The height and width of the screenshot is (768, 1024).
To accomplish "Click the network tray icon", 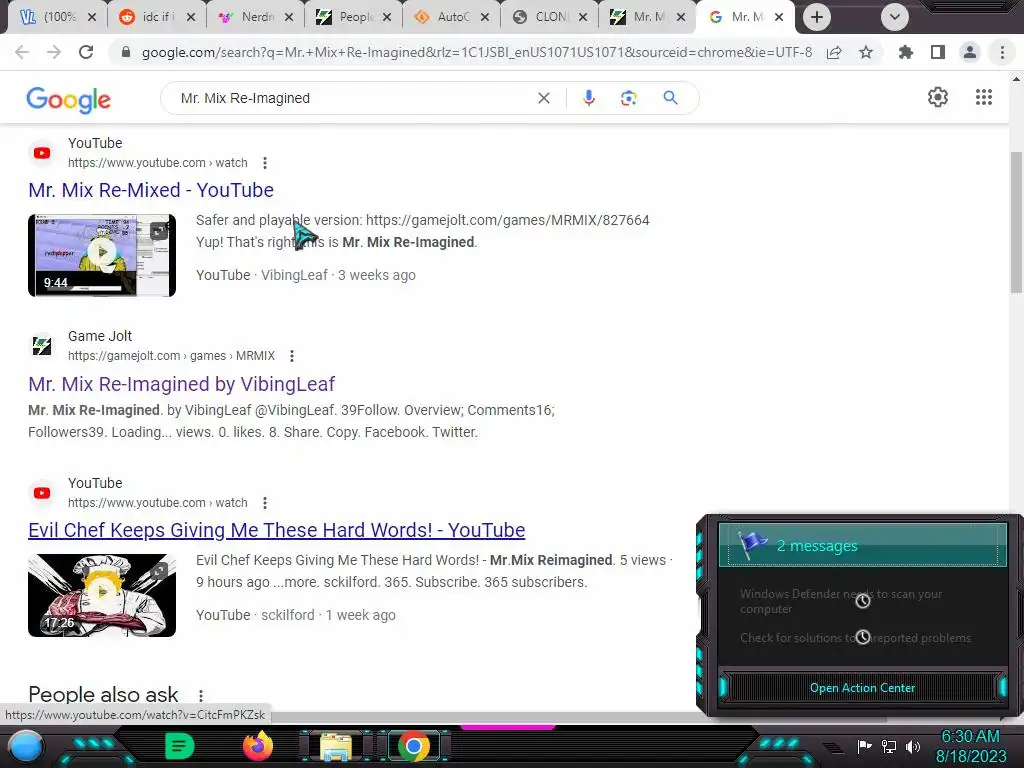I will pyautogui.click(x=889, y=746).
